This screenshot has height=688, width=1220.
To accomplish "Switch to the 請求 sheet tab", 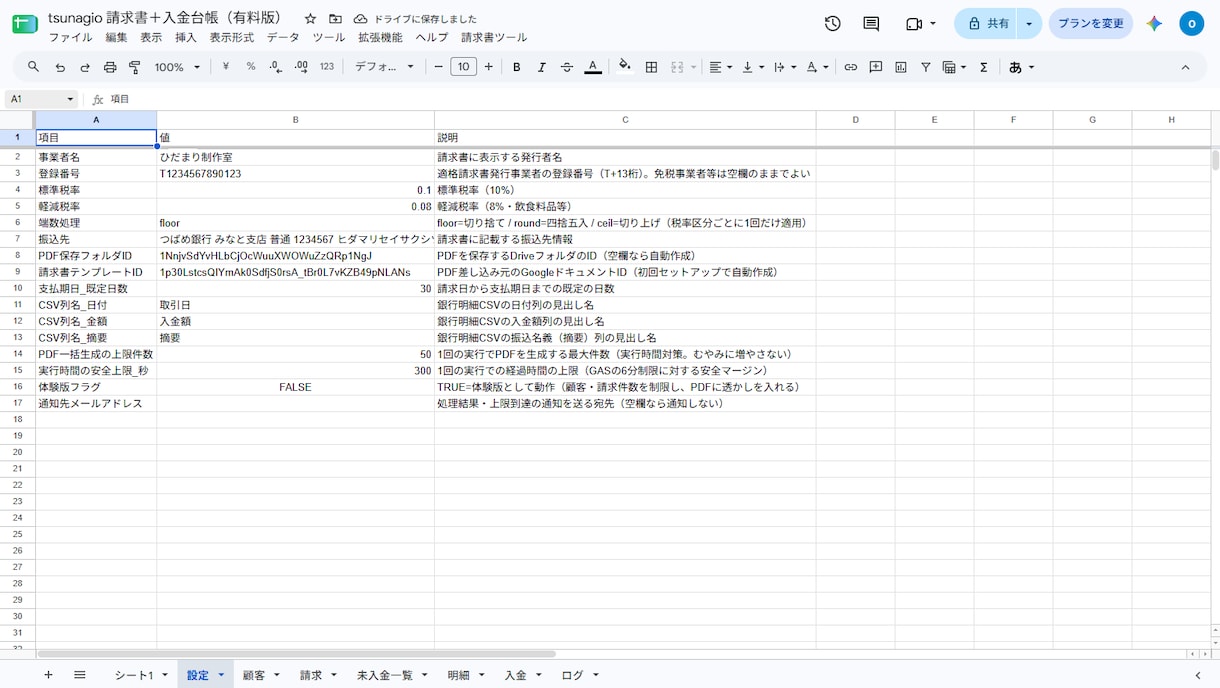I will coord(311,675).
